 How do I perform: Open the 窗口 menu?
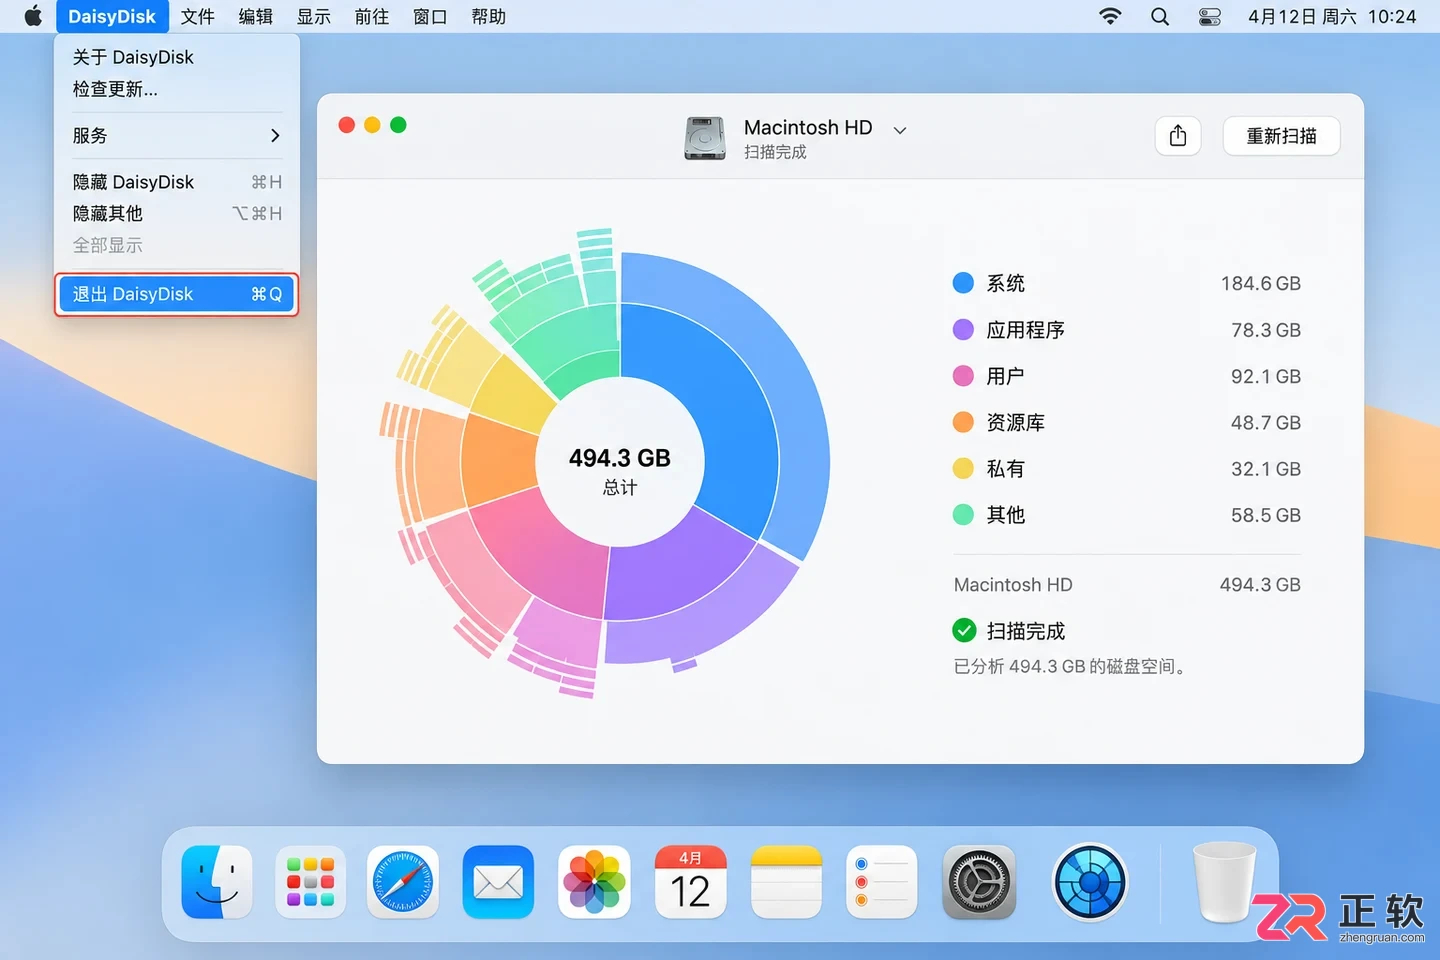[x=430, y=16]
